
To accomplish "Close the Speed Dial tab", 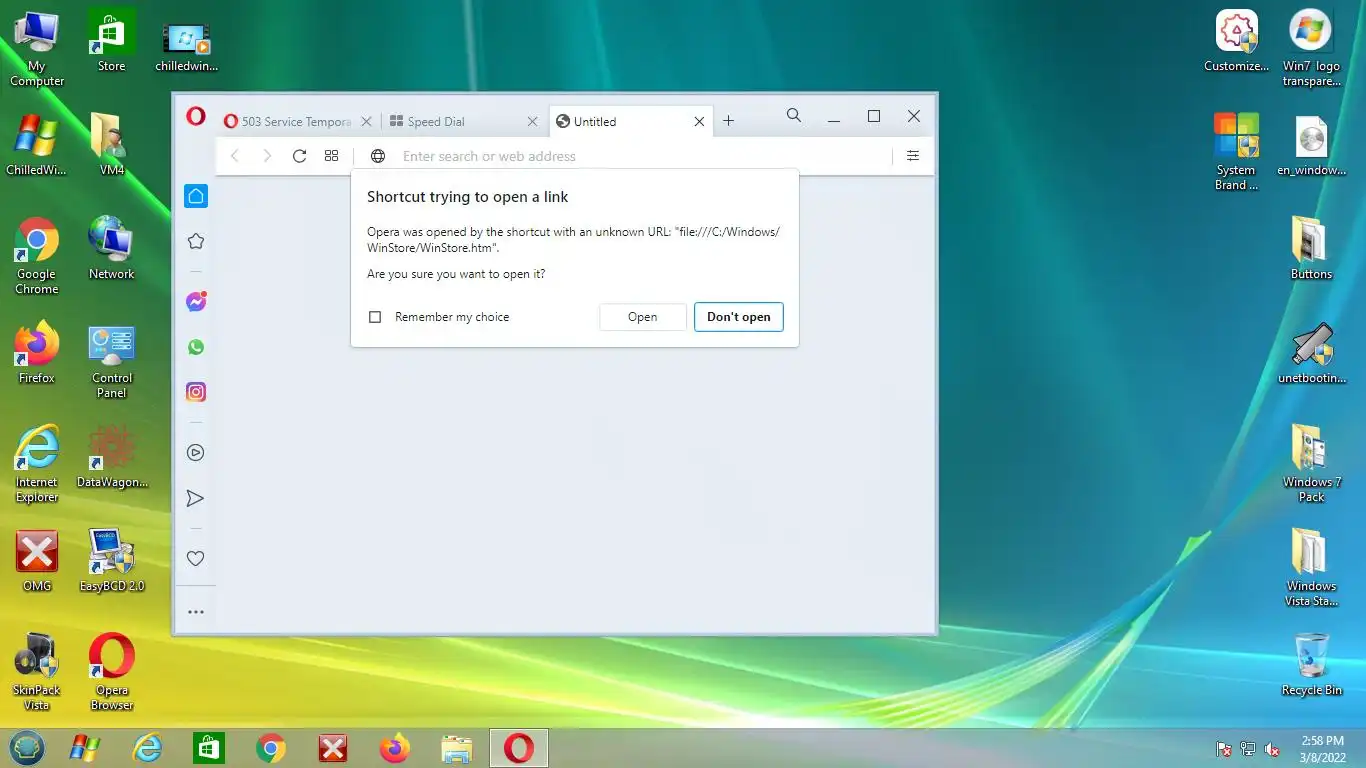I will 533,121.
